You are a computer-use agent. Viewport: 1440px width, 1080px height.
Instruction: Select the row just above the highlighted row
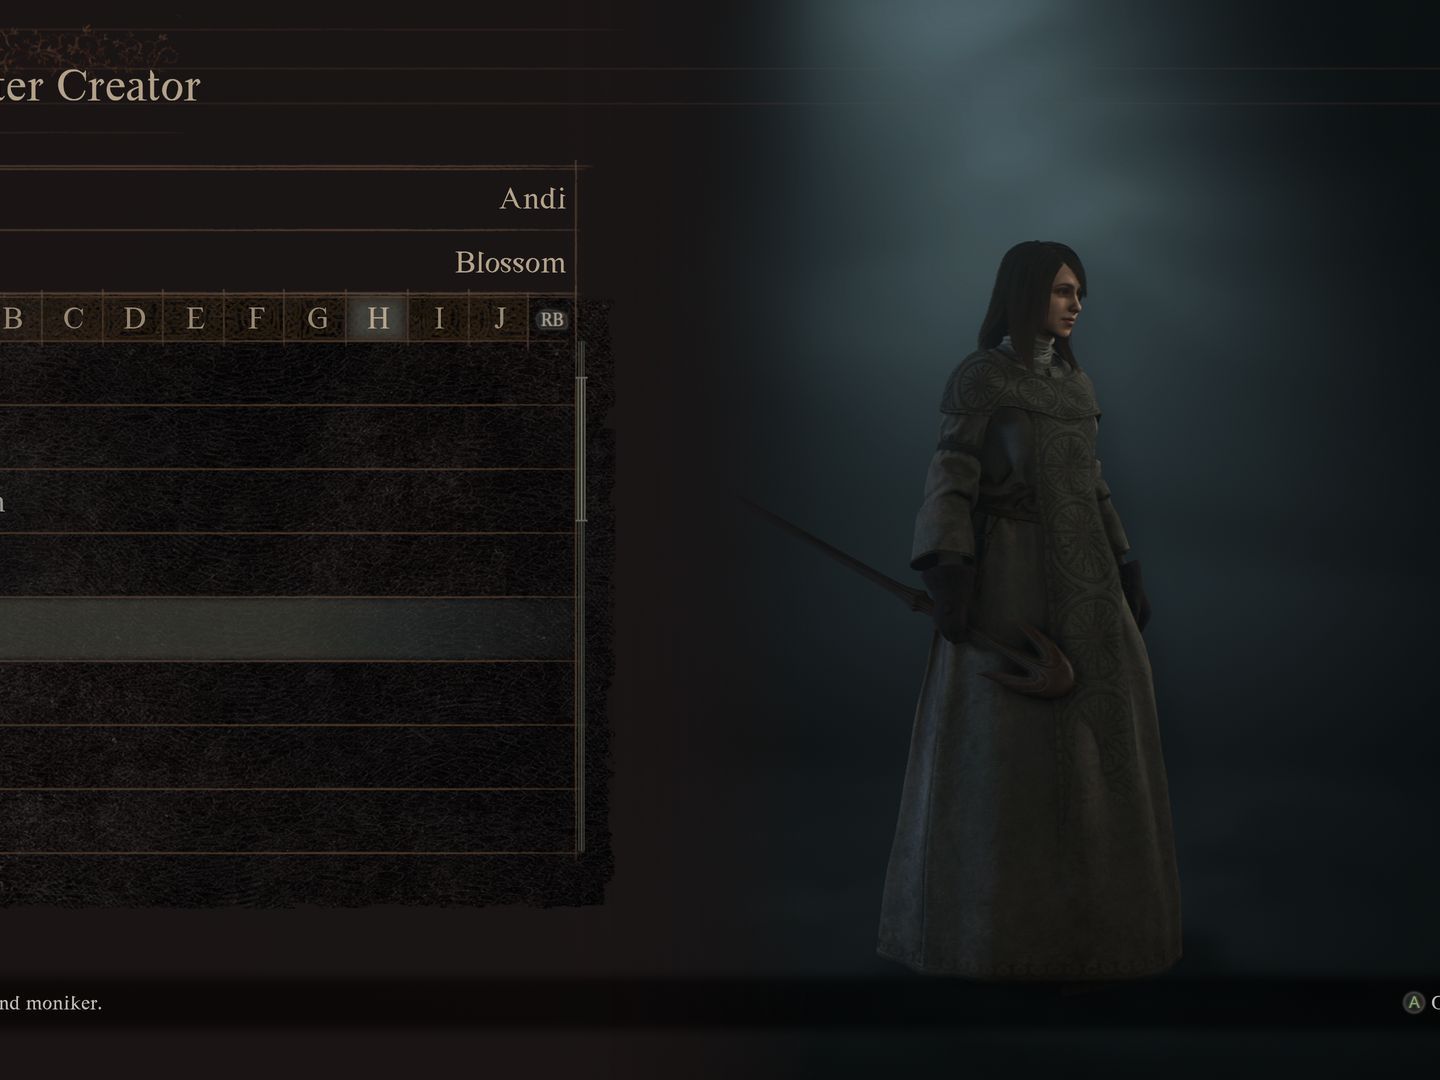pyautogui.click(x=288, y=565)
